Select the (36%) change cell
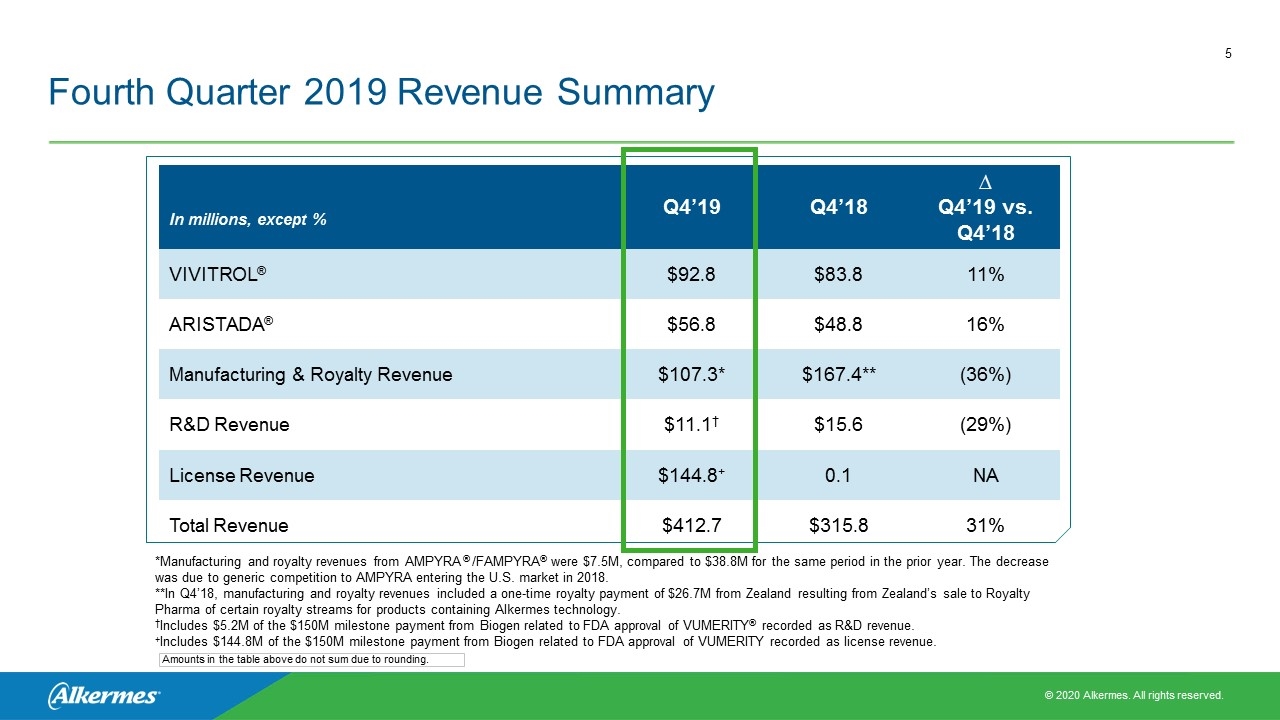 pos(985,375)
